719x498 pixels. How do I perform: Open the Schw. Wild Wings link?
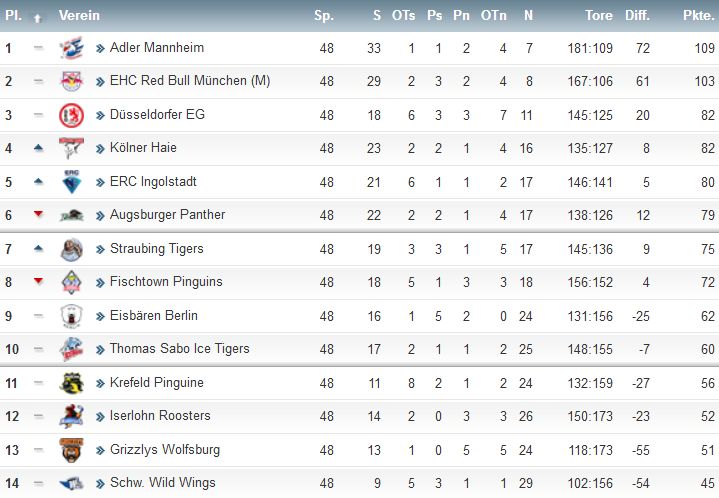point(163,483)
